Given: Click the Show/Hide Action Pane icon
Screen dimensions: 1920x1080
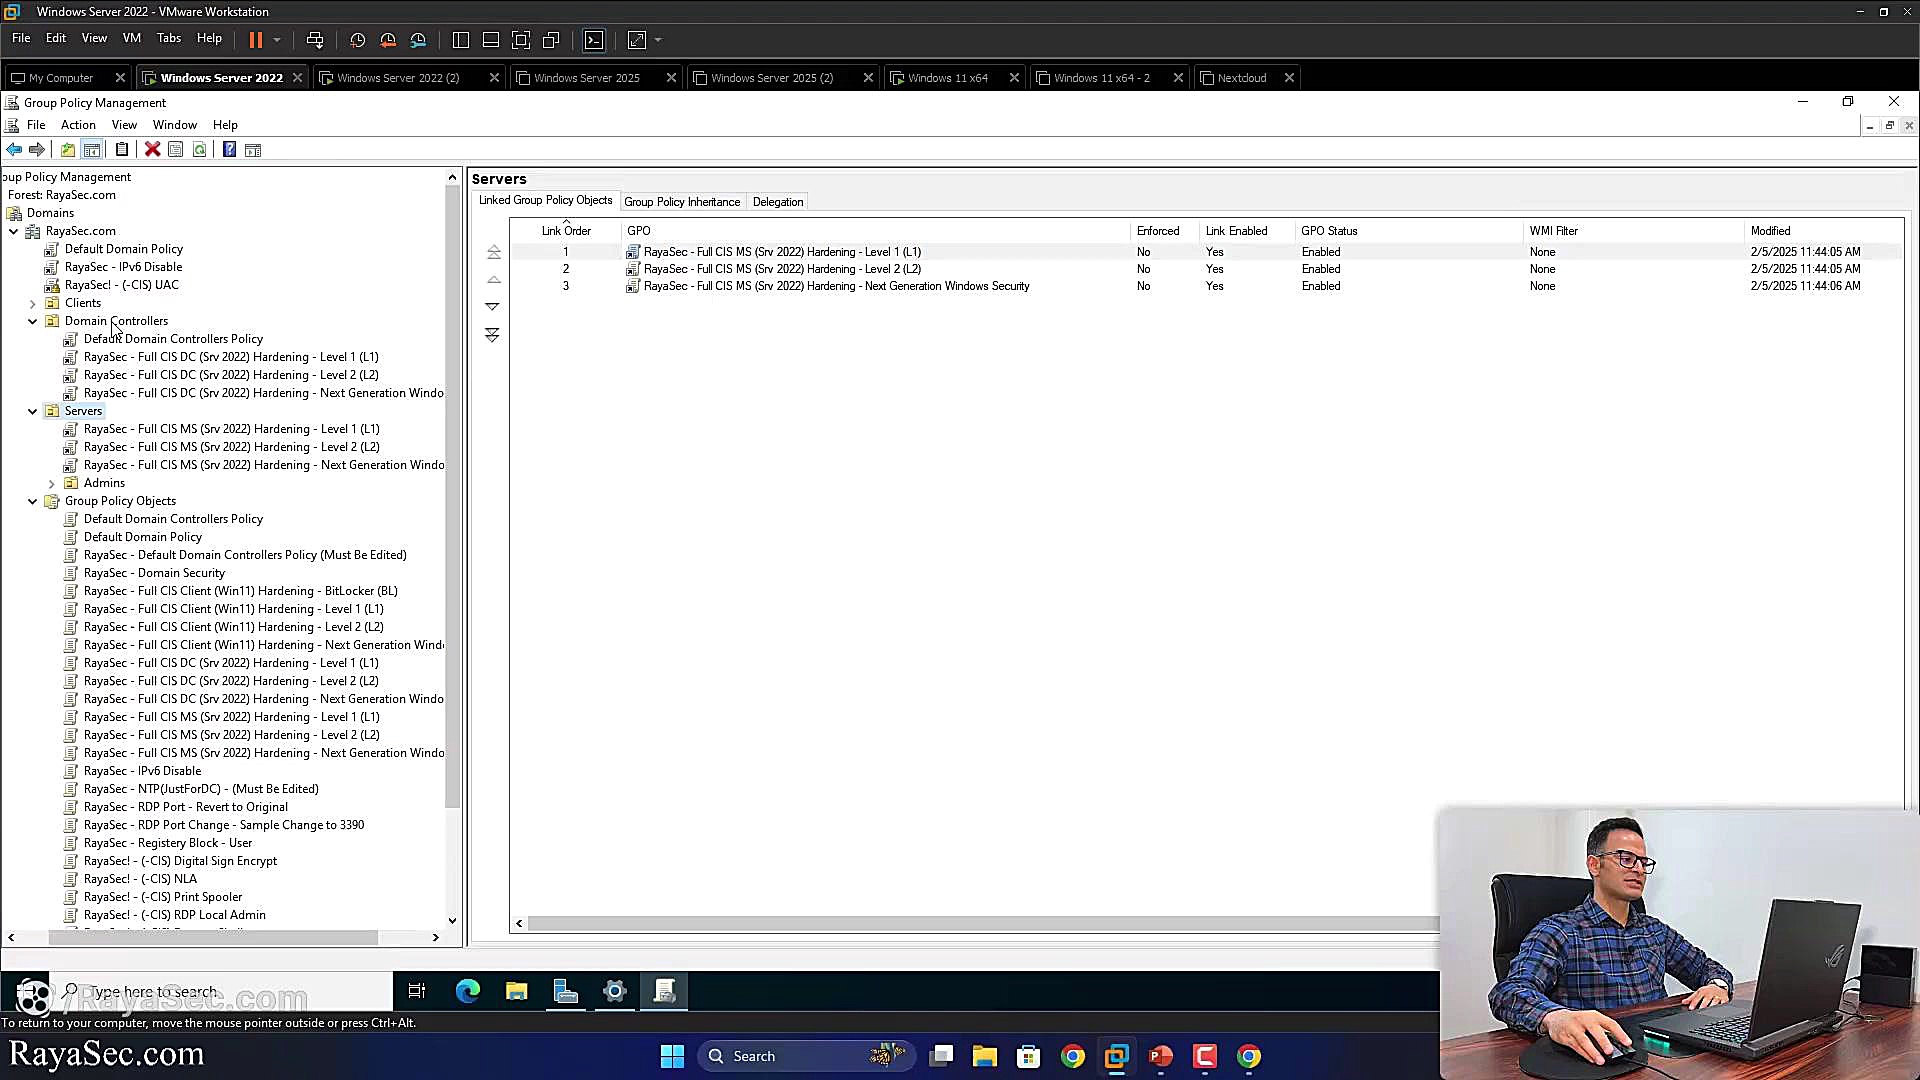Looking at the screenshot, I should coord(253,150).
